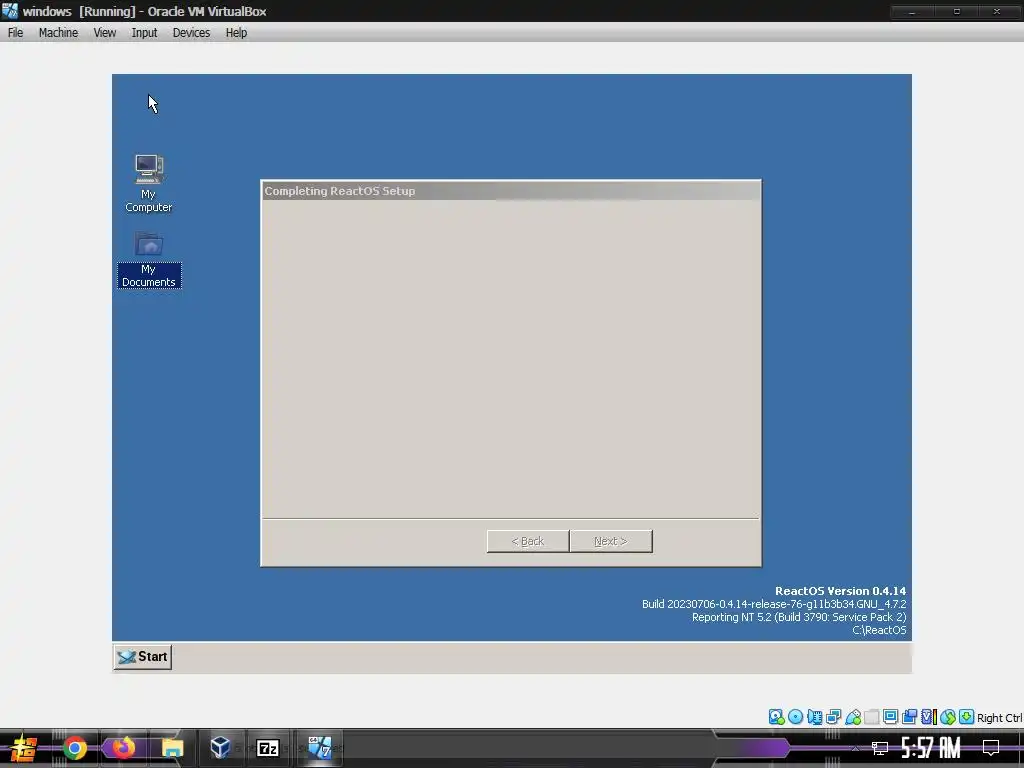Click the grayed shared folders status icon

(x=872, y=717)
